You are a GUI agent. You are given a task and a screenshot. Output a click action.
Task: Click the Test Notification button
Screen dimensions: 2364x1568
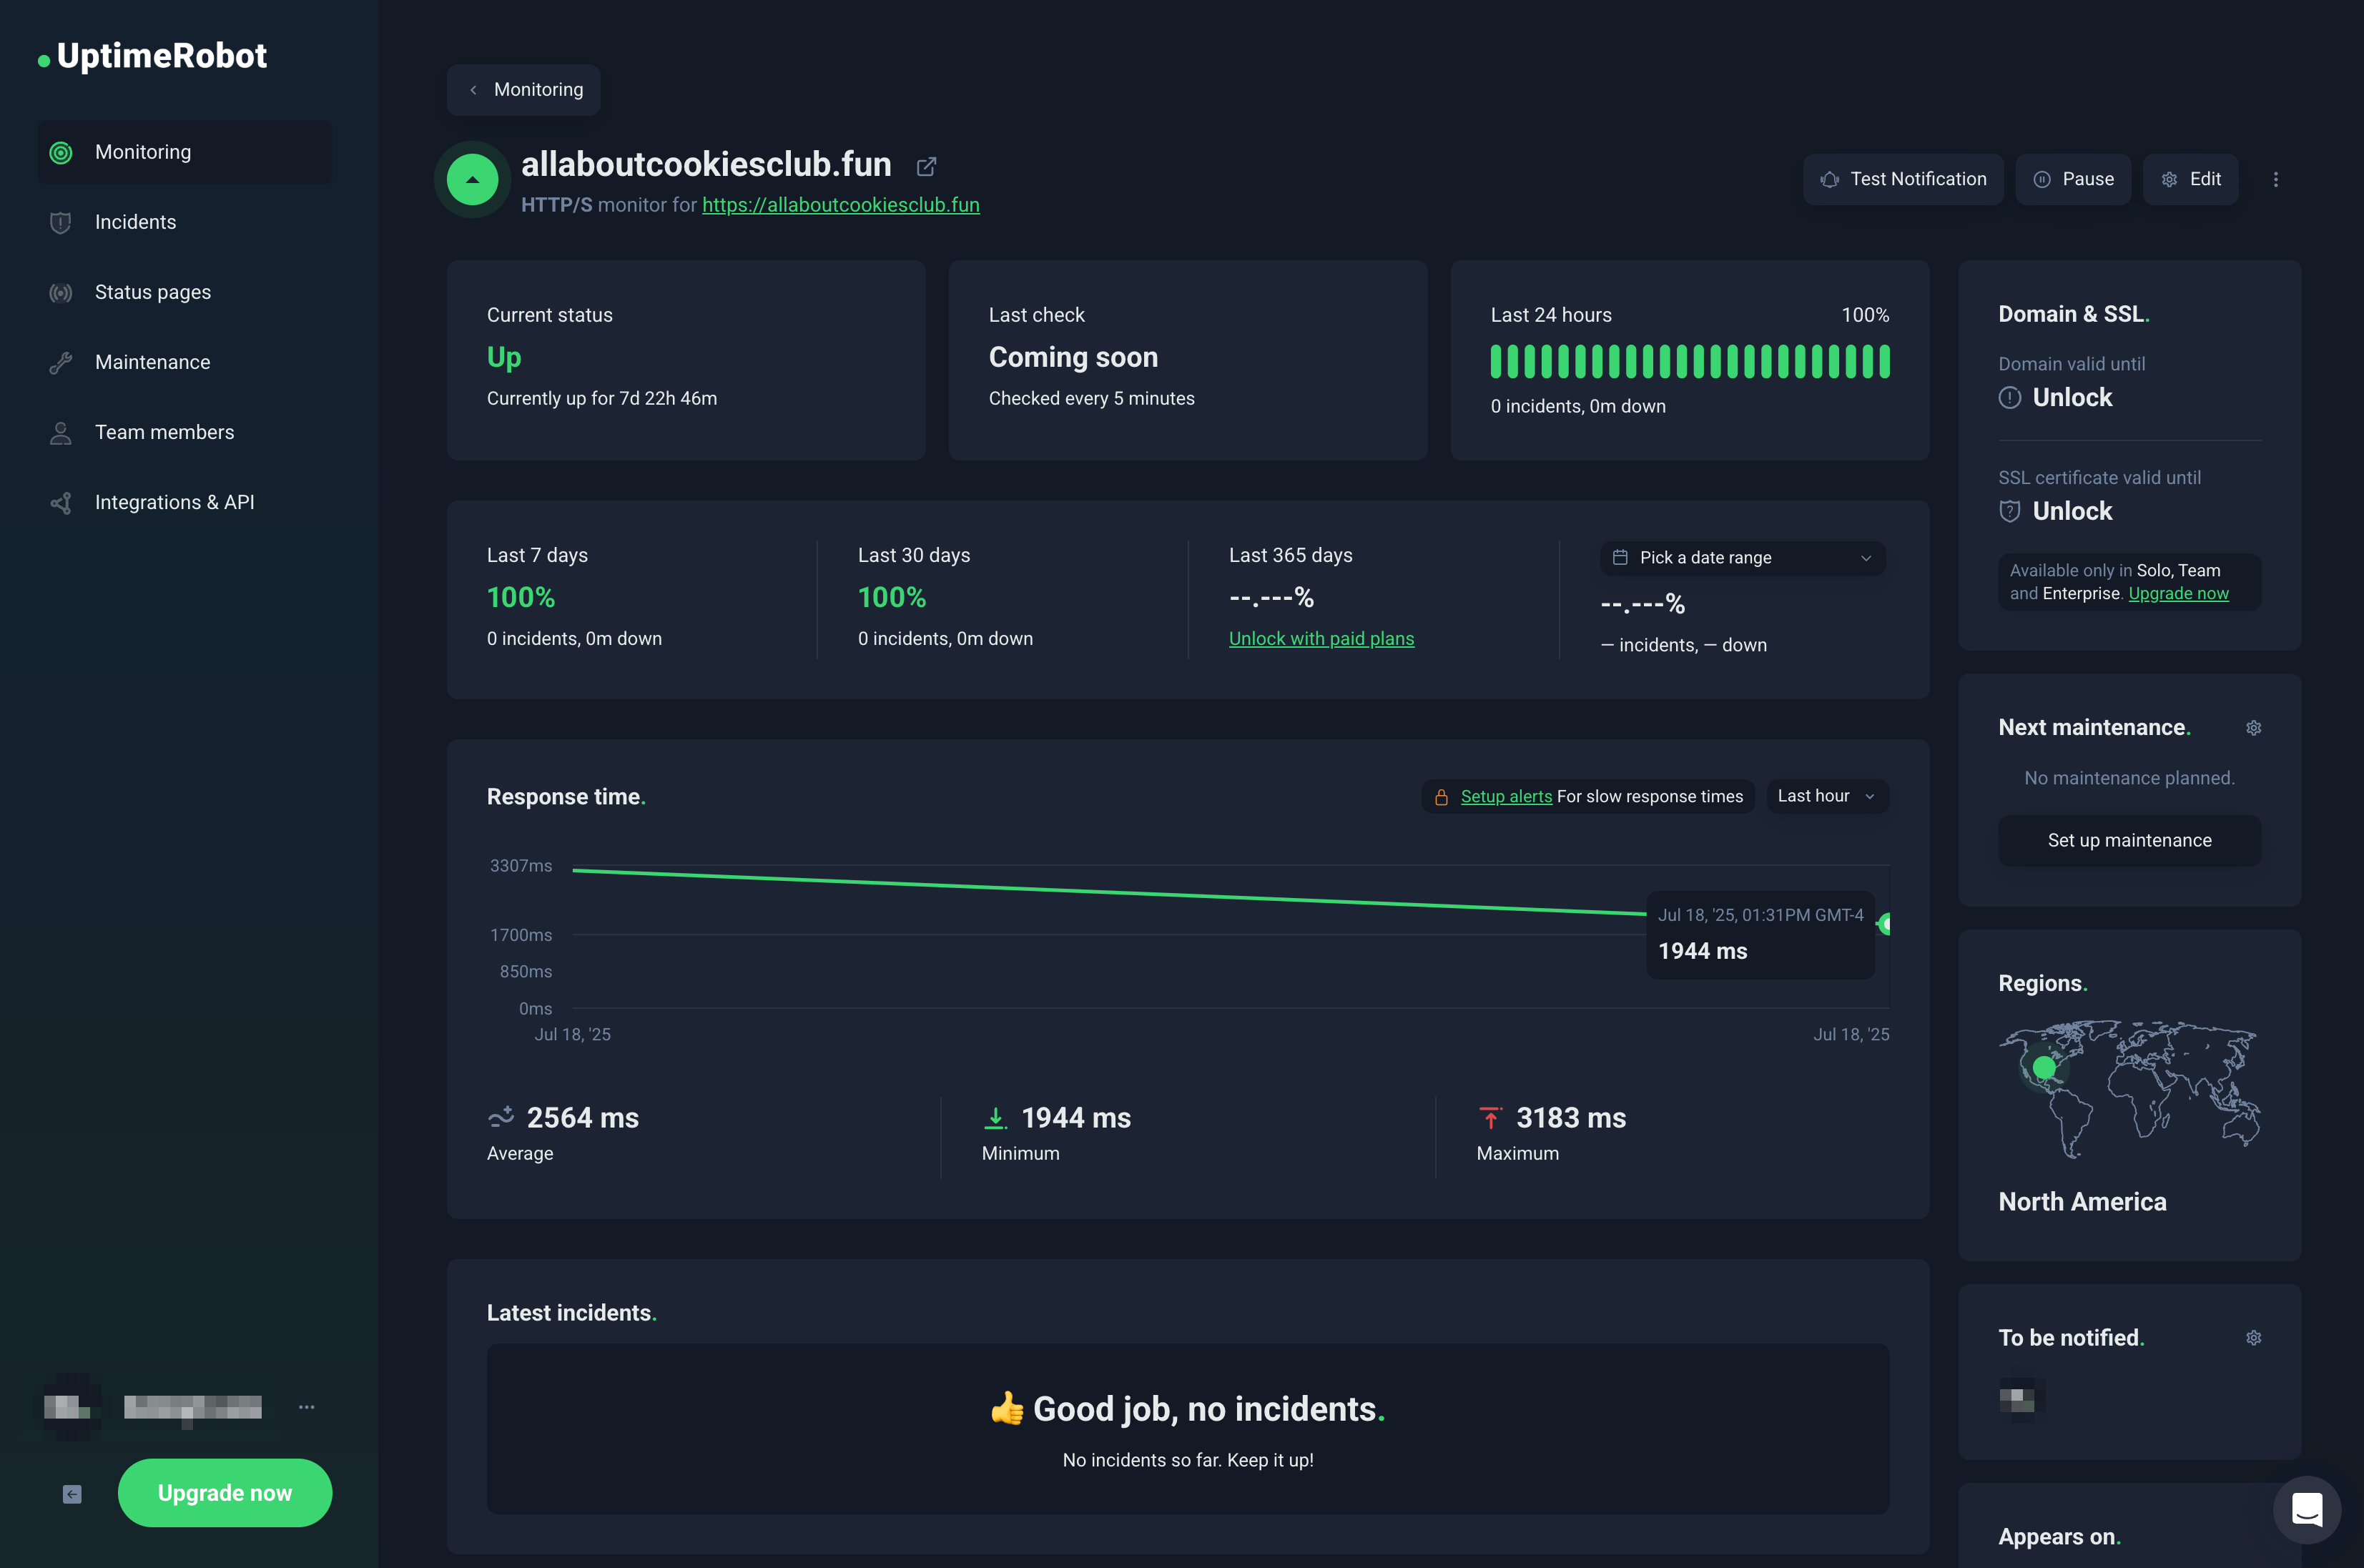coord(1903,179)
